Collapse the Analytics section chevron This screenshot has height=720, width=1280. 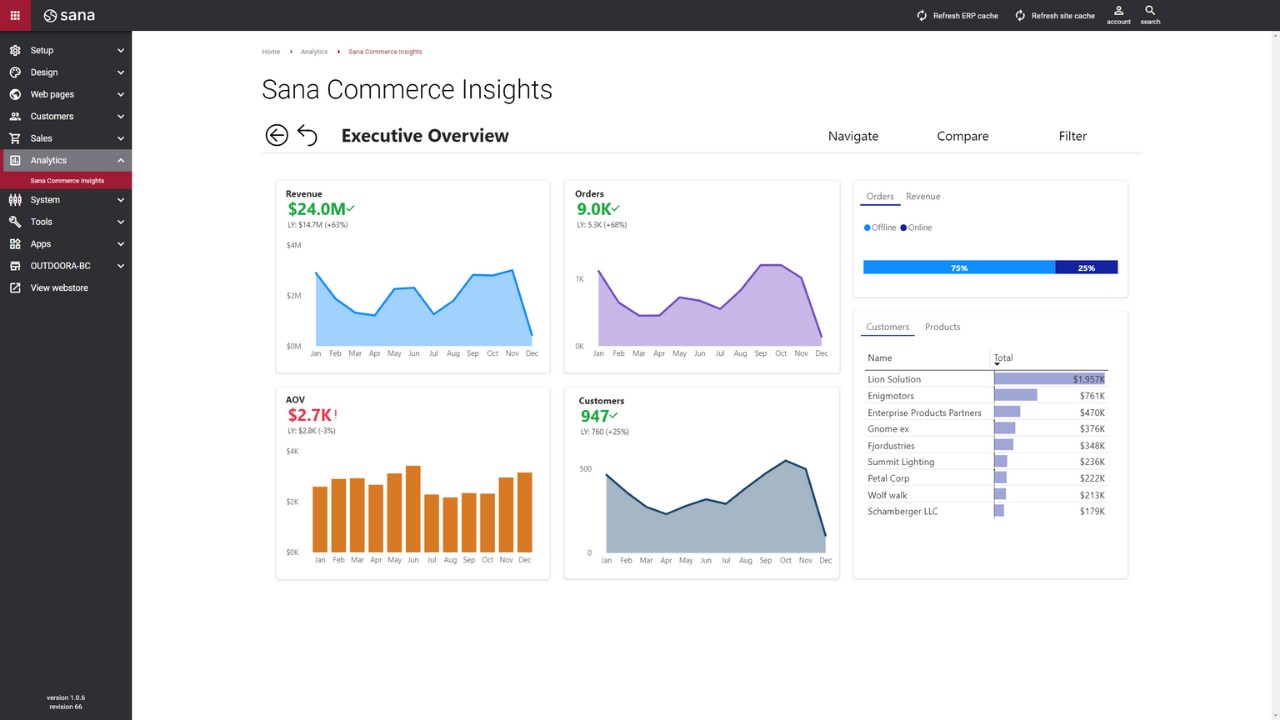121,160
